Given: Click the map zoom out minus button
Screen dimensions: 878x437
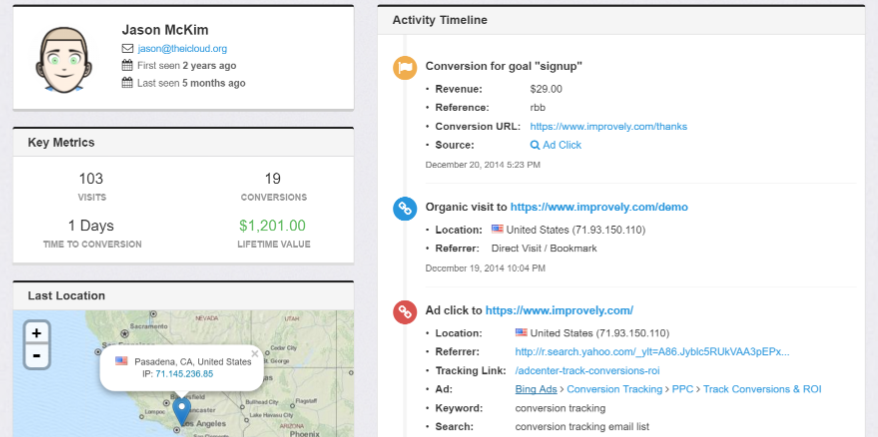Looking at the screenshot, I should tap(36, 356).
